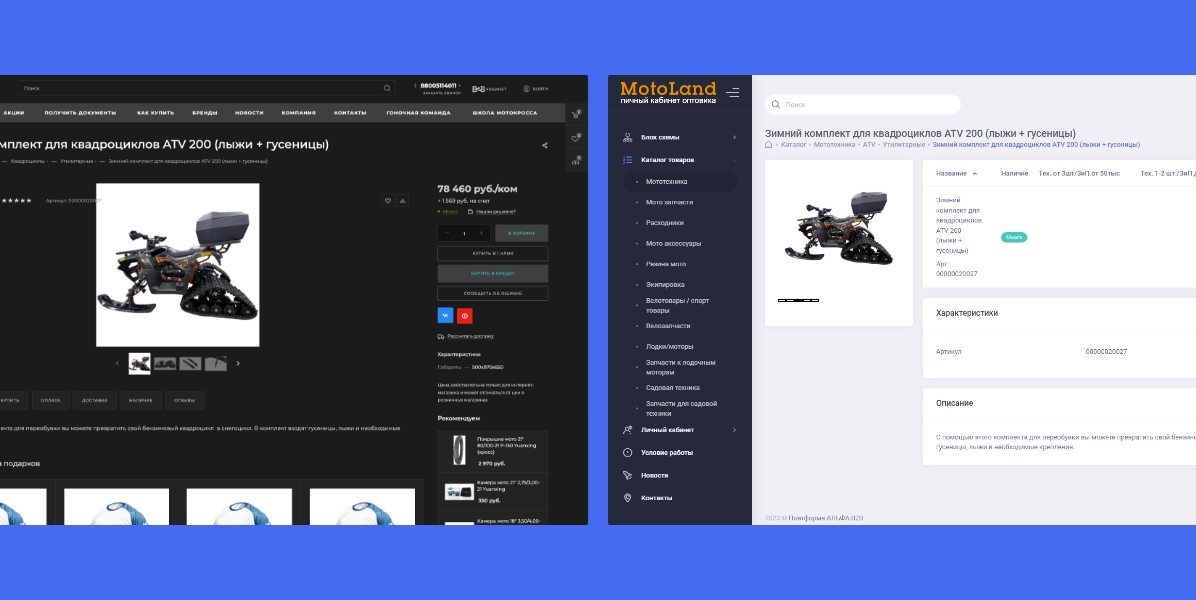Click the home icon in the cabinet breadcrumb
This screenshot has width=1196, height=600.
click(769, 144)
